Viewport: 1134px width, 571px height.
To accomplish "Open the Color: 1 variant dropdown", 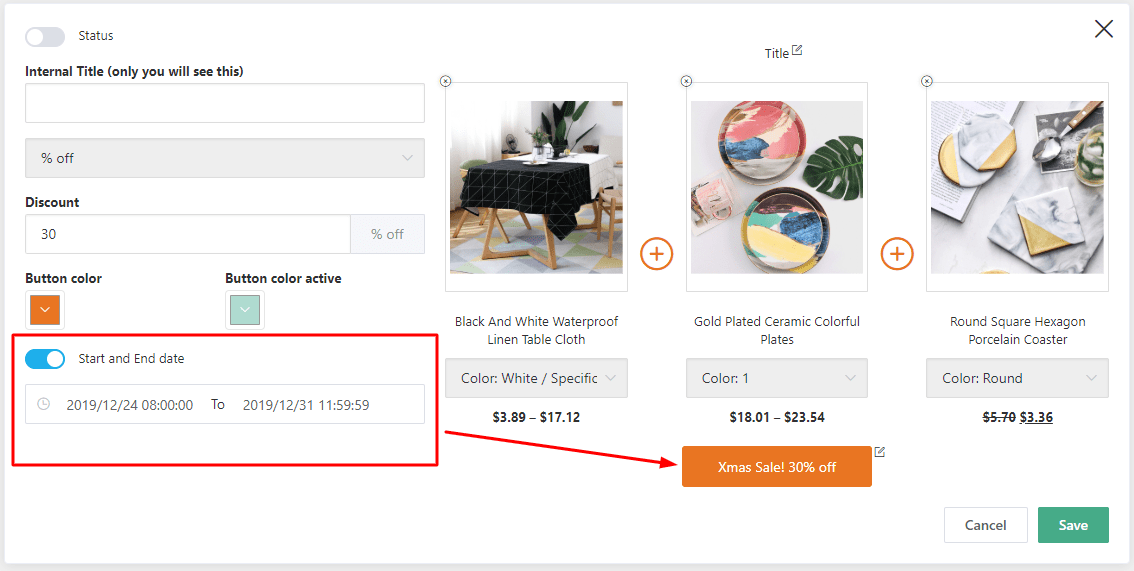I will (777, 378).
